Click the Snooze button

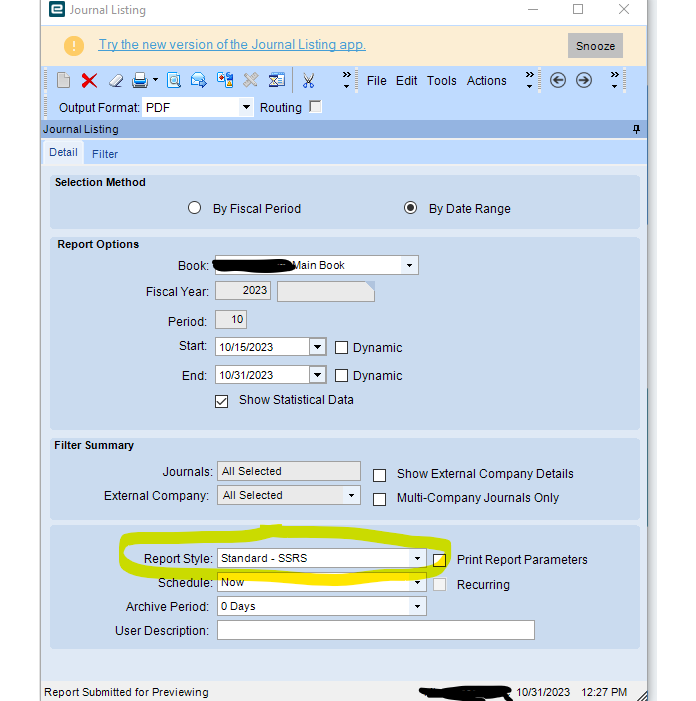595,46
